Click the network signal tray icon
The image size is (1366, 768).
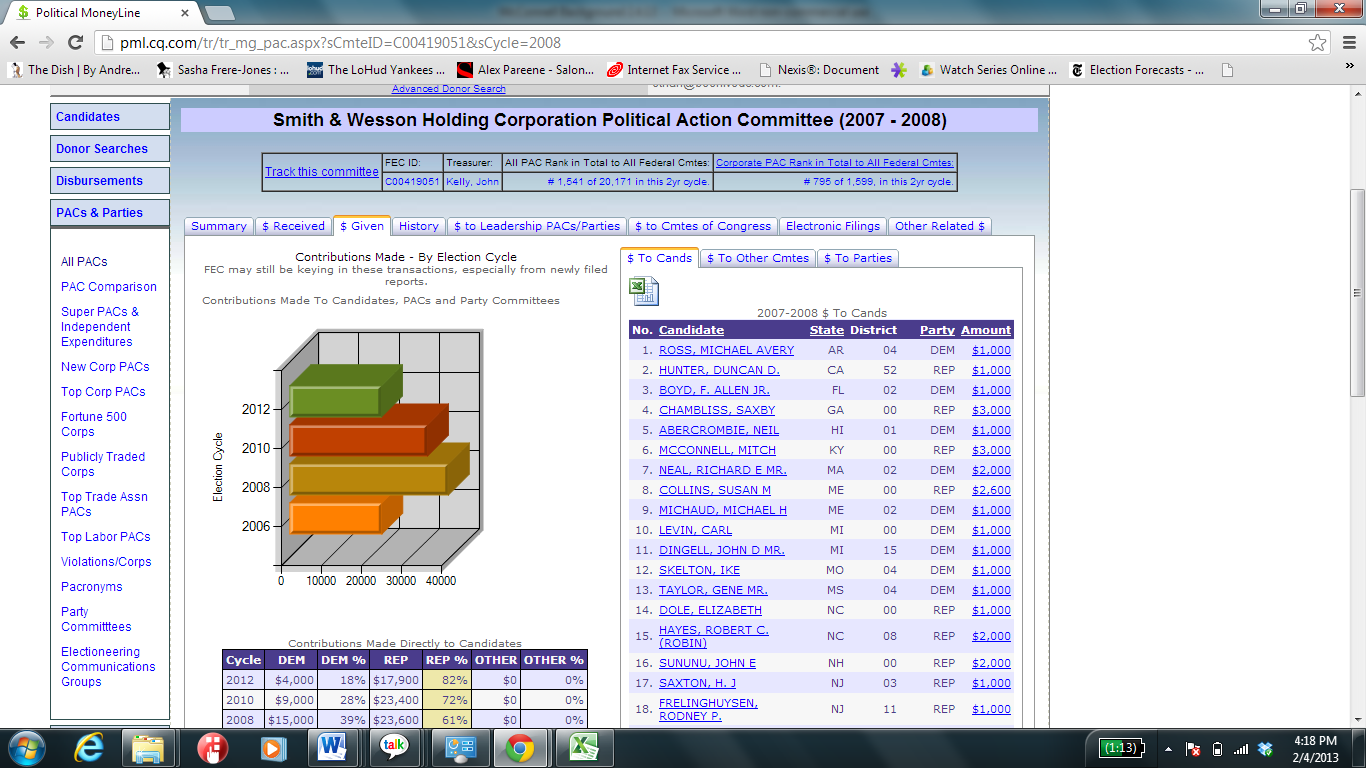click(x=1241, y=748)
